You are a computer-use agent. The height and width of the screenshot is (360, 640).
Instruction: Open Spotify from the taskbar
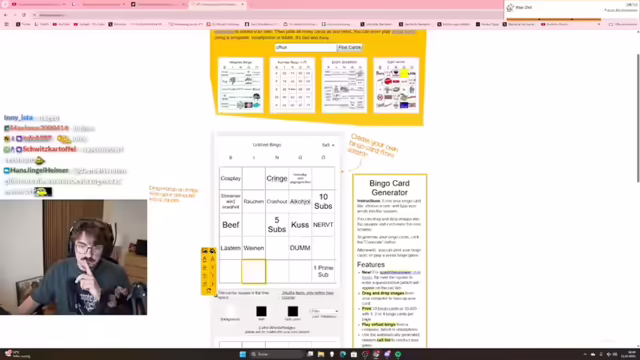[398, 354]
